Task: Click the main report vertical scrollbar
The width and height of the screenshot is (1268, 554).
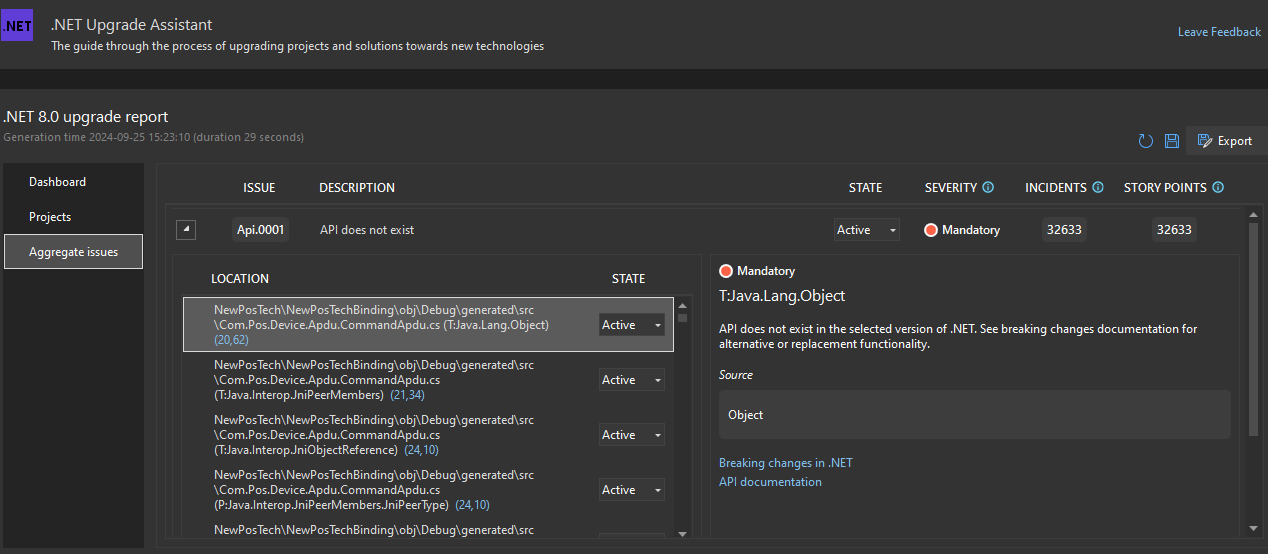Action: pos(1254,329)
